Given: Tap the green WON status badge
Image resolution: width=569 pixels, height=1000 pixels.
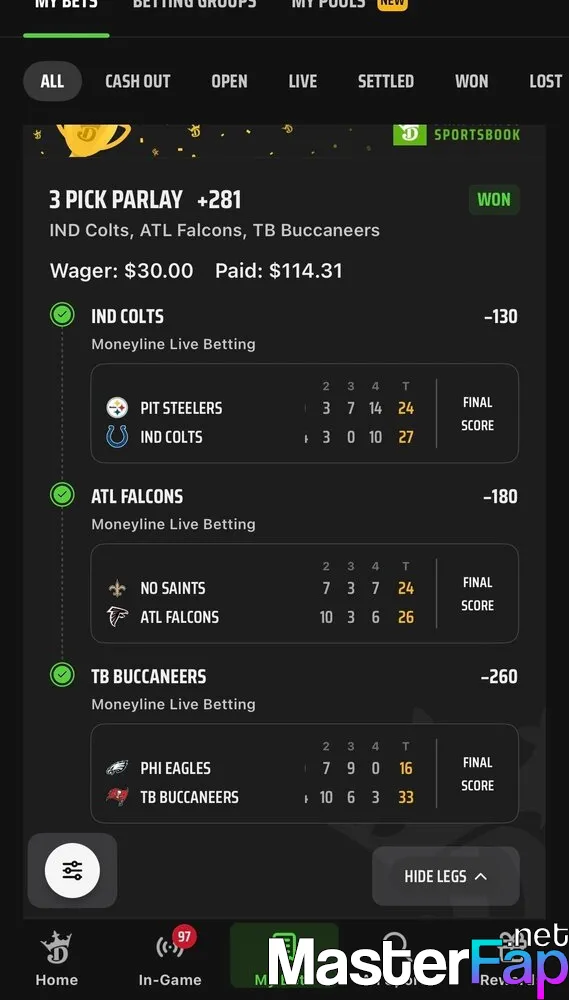Looking at the screenshot, I should (494, 200).
